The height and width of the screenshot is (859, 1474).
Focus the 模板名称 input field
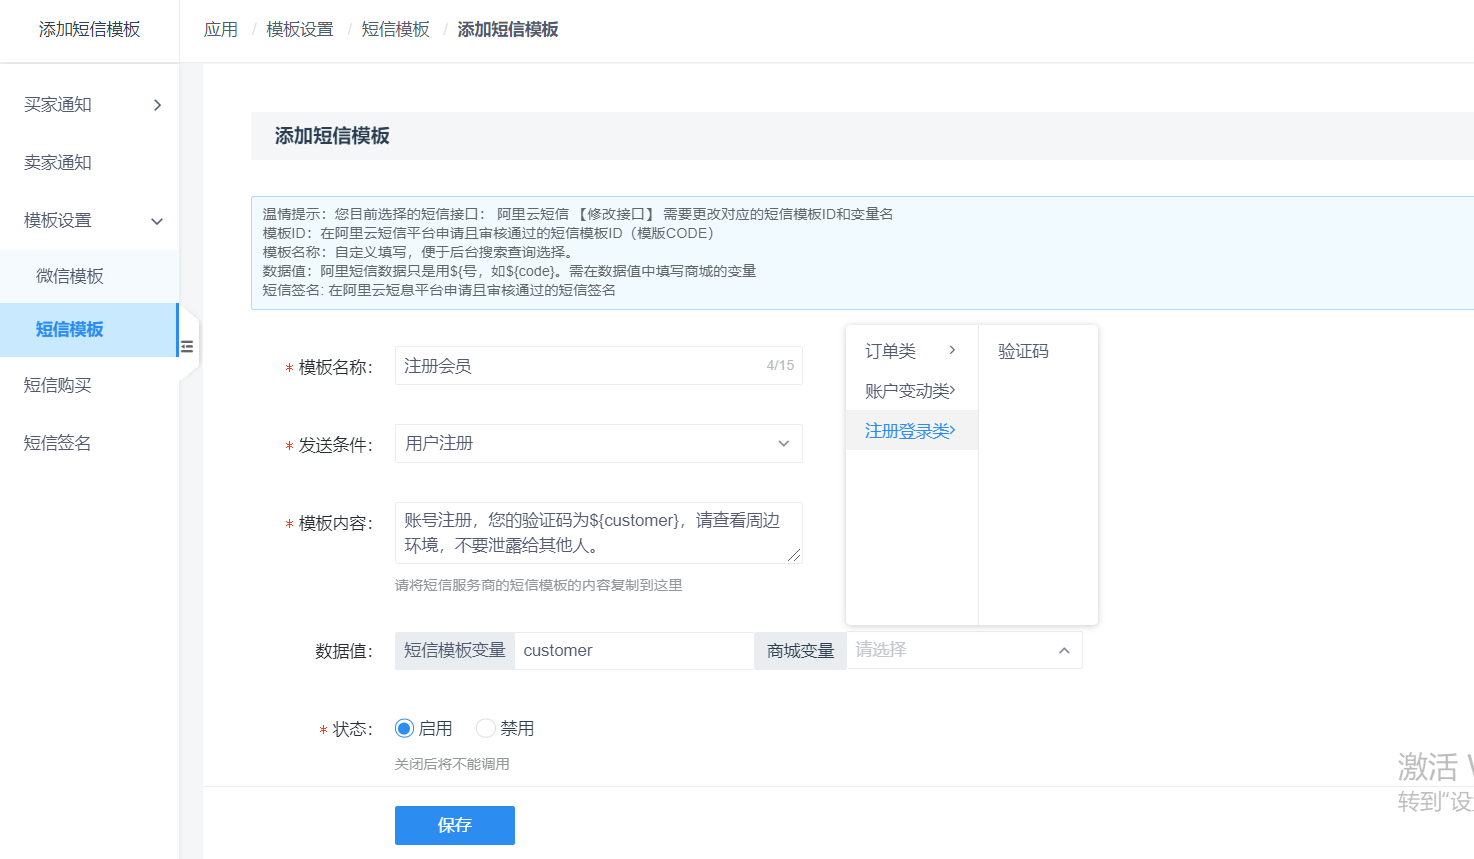click(x=598, y=366)
